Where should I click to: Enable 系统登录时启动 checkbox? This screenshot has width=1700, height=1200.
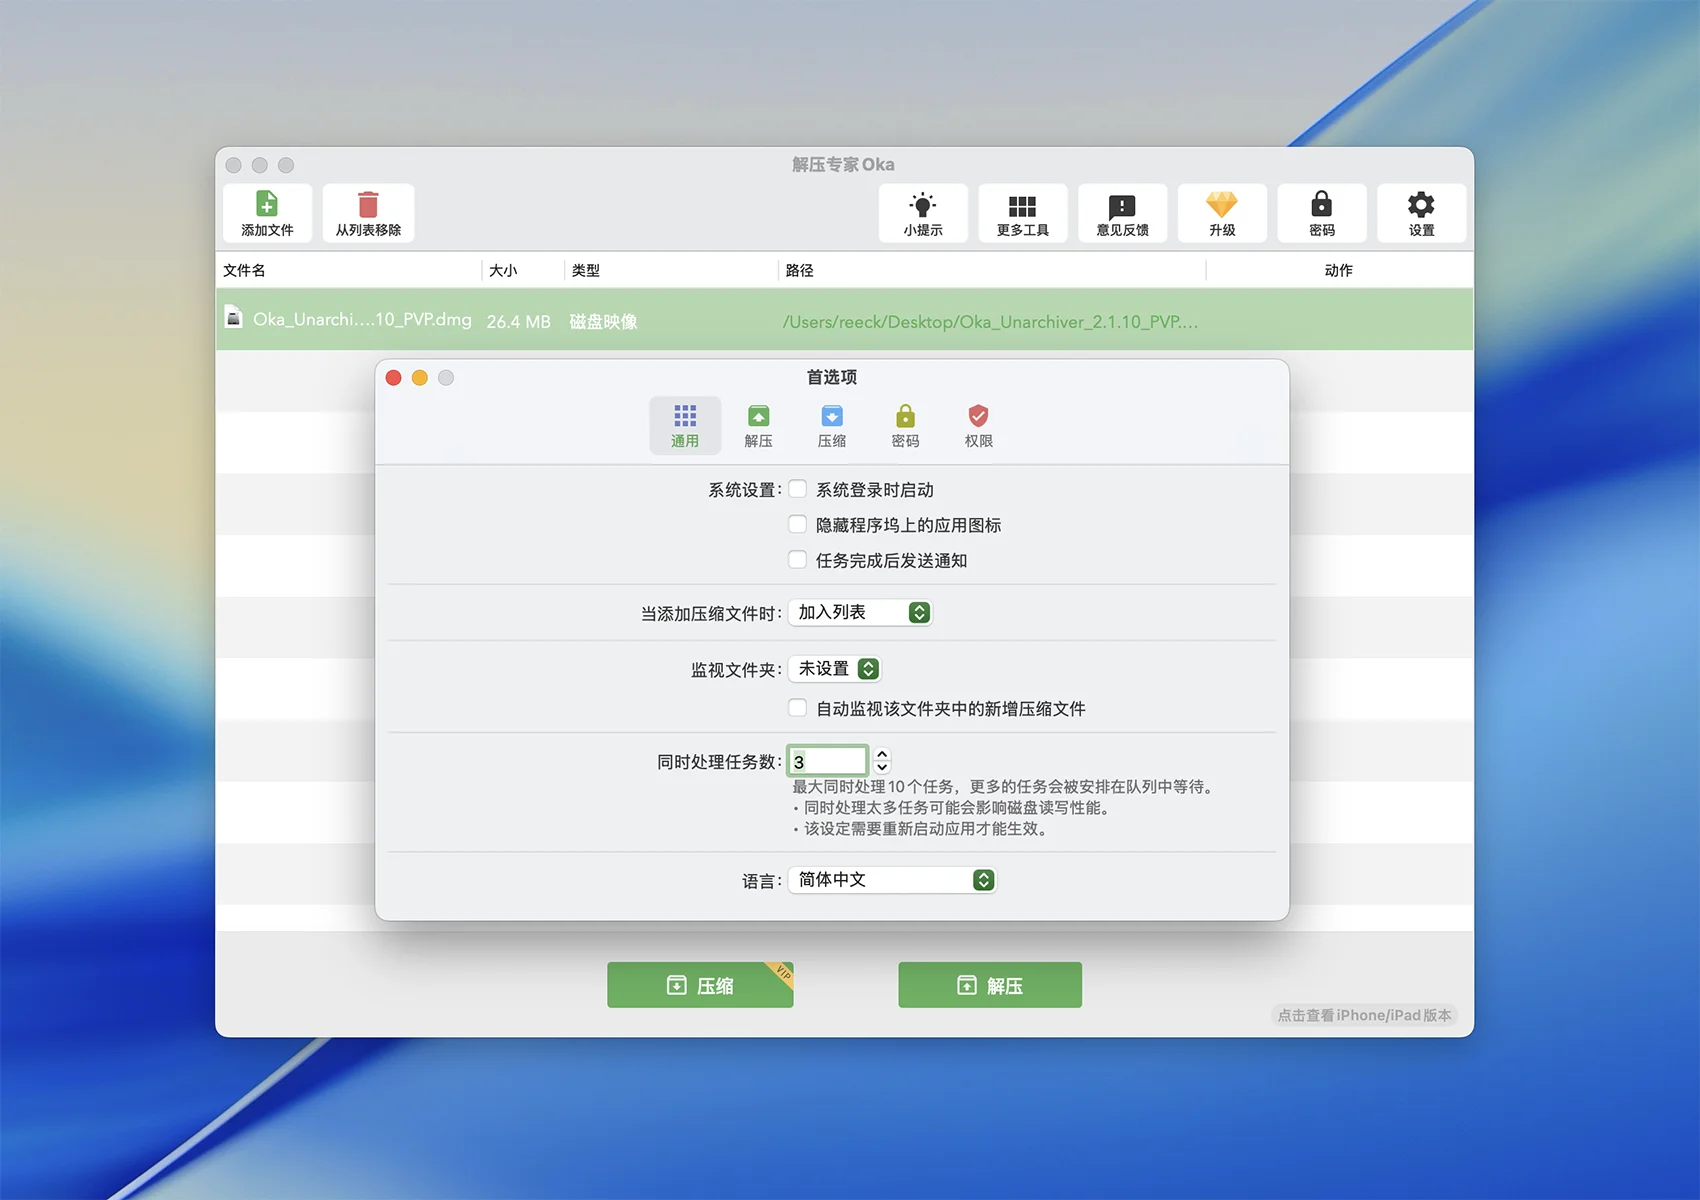tap(797, 489)
